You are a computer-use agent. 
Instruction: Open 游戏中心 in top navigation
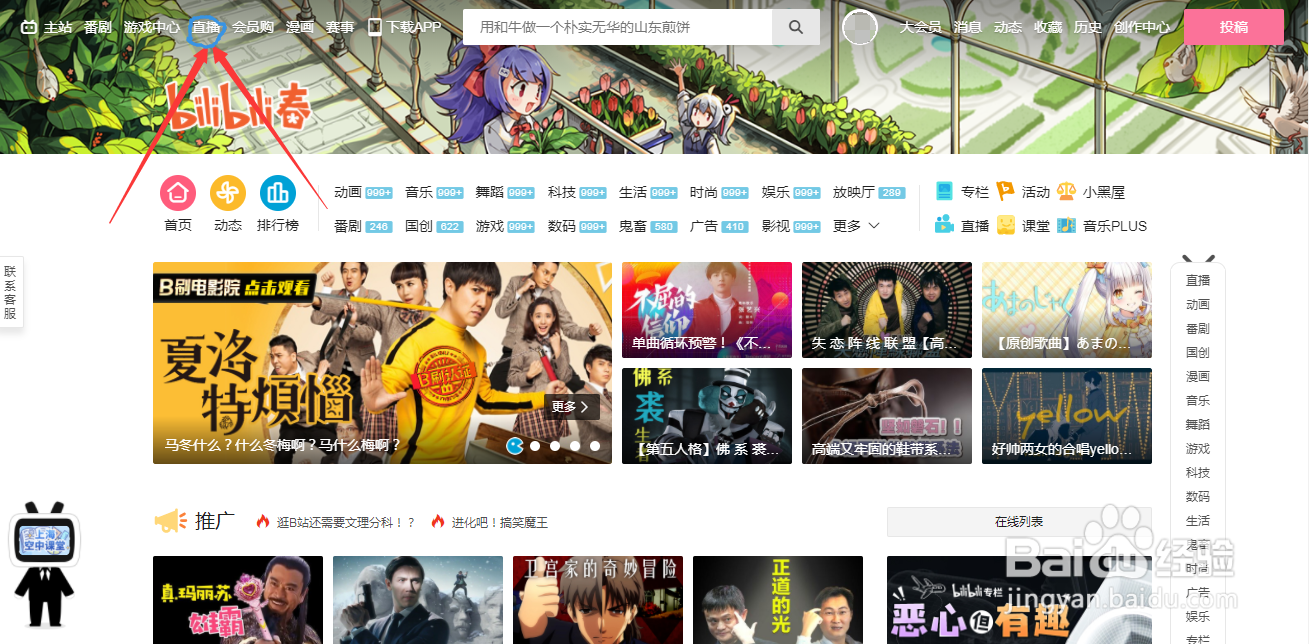point(152,27)
